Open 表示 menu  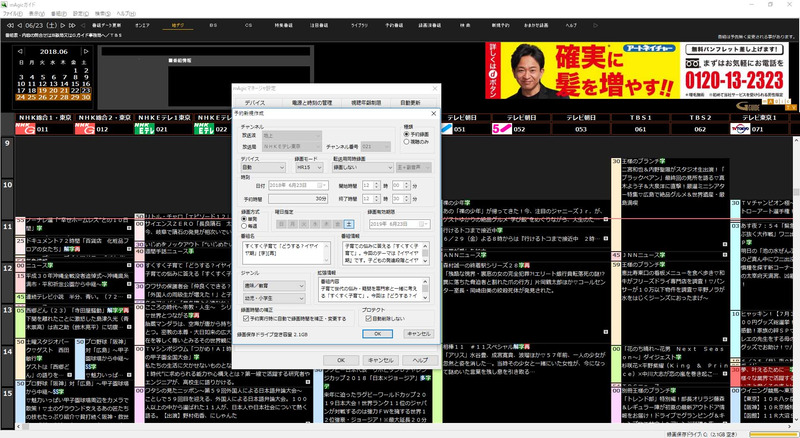(36, 13)
